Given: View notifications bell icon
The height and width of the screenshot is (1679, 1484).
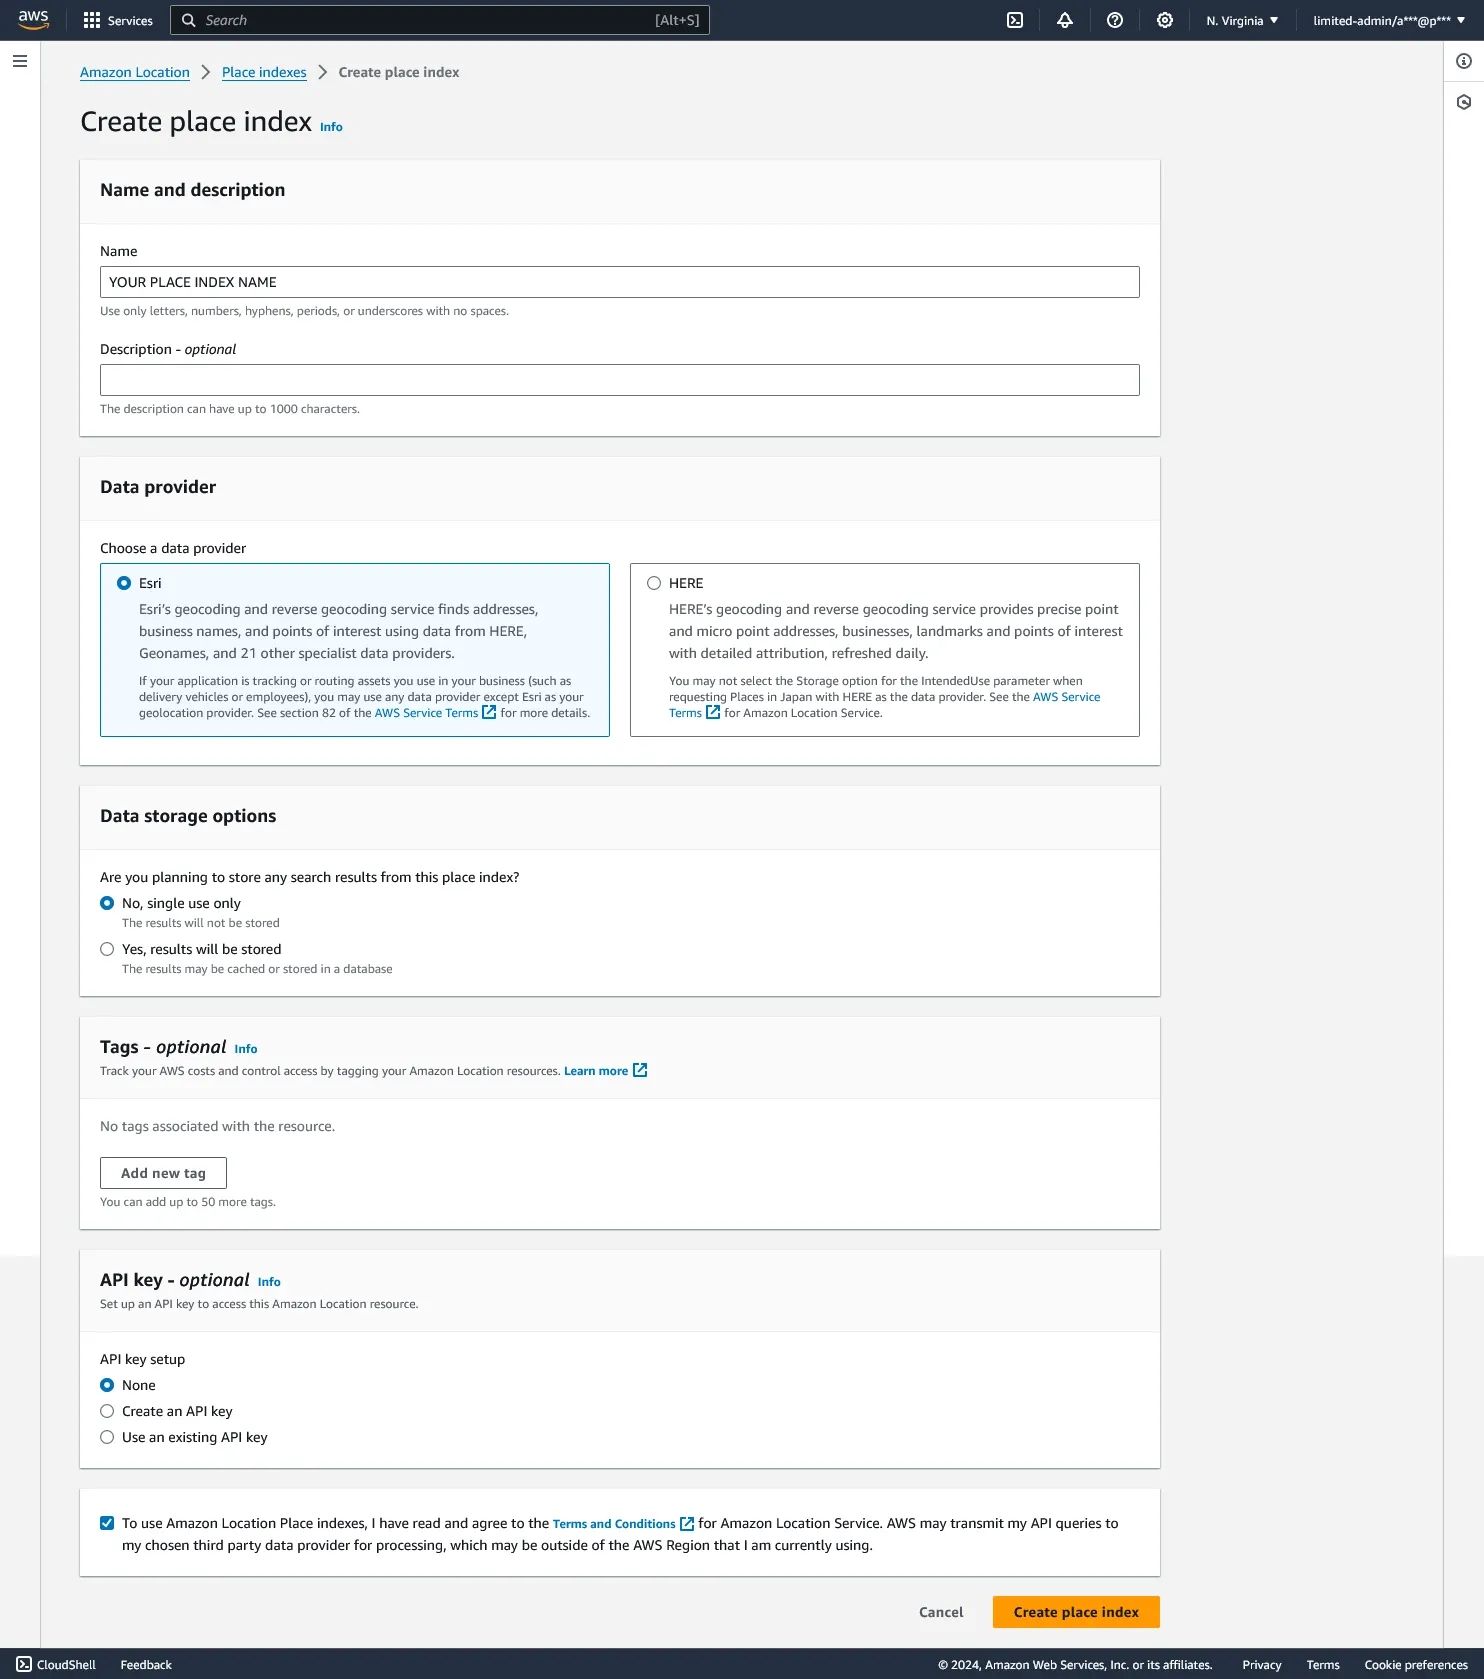Looking at the screenshot, I should coord(1065,20).
